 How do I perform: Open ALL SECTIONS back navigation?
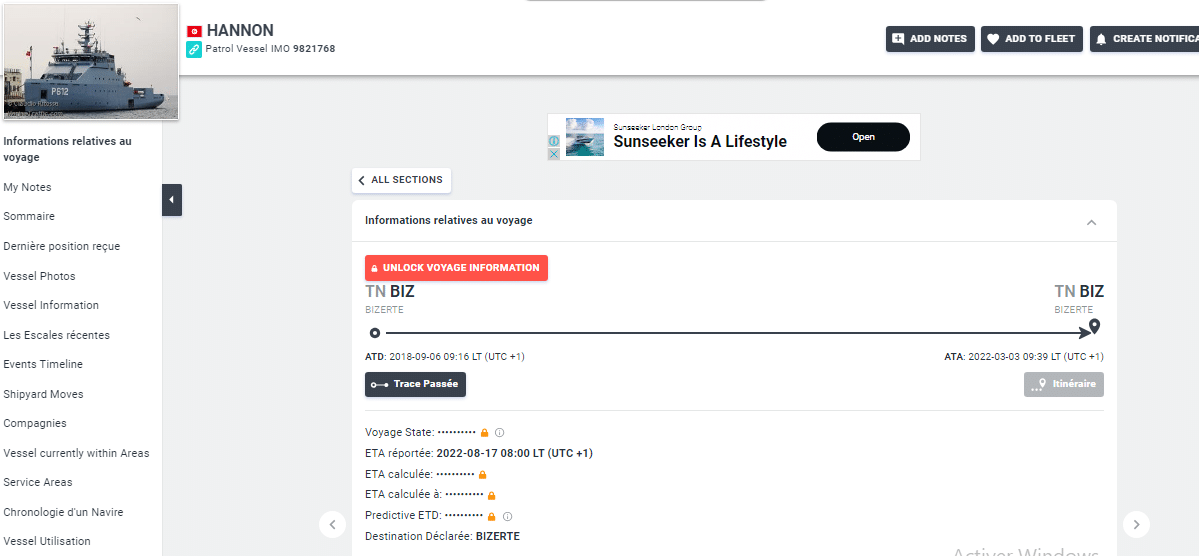pyautogui.click(x=401, y=180)
